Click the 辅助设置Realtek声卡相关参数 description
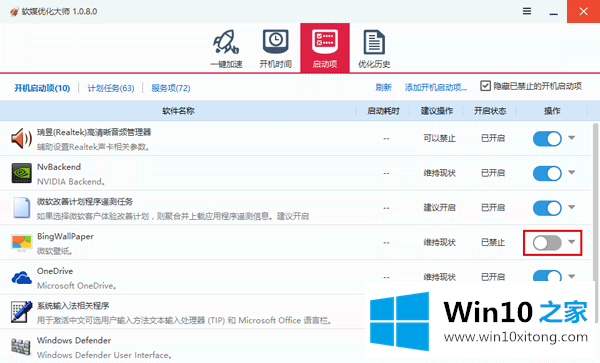The width and height of the screenshot is (600, 363). tap(93, 147)
